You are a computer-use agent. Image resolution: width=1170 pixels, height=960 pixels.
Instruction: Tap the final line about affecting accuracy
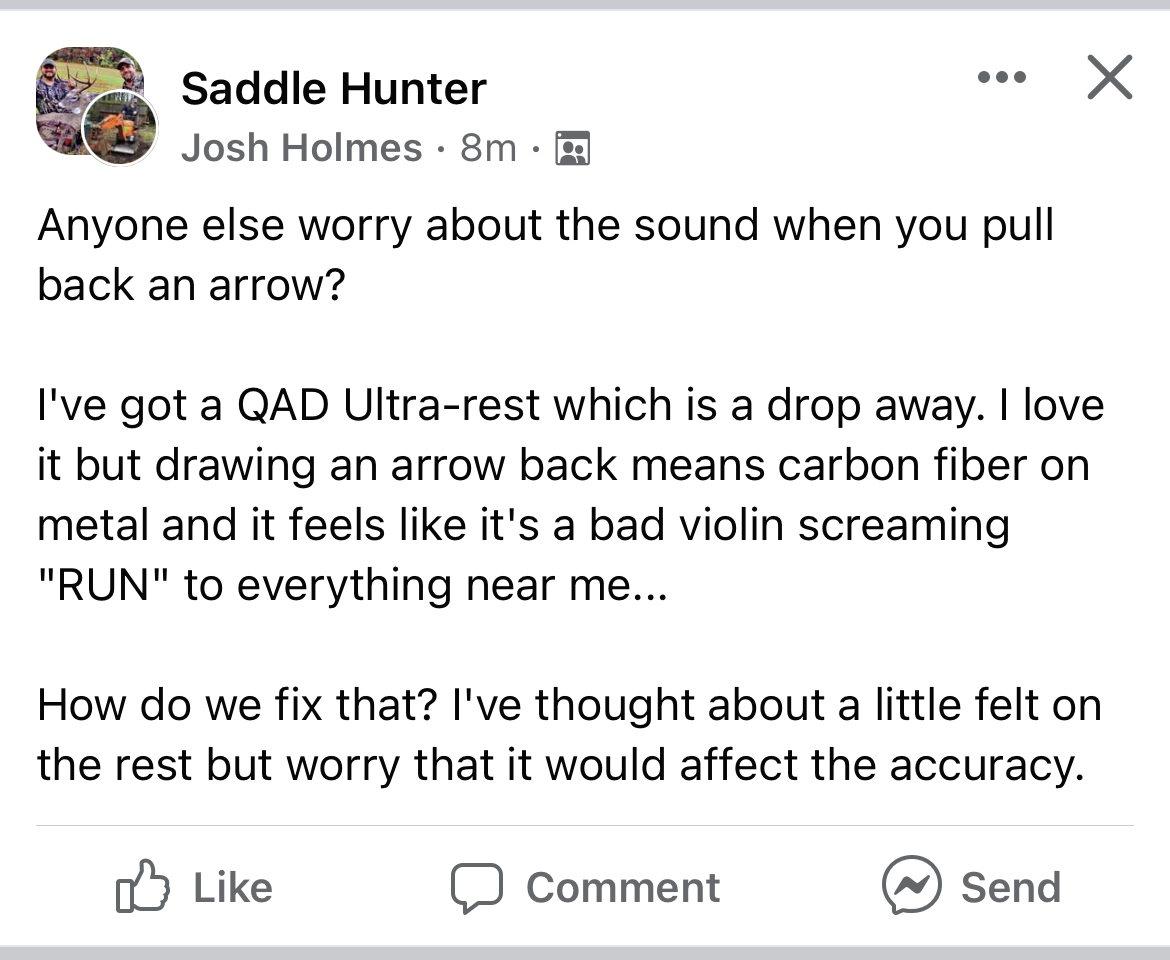pos(560,765)
